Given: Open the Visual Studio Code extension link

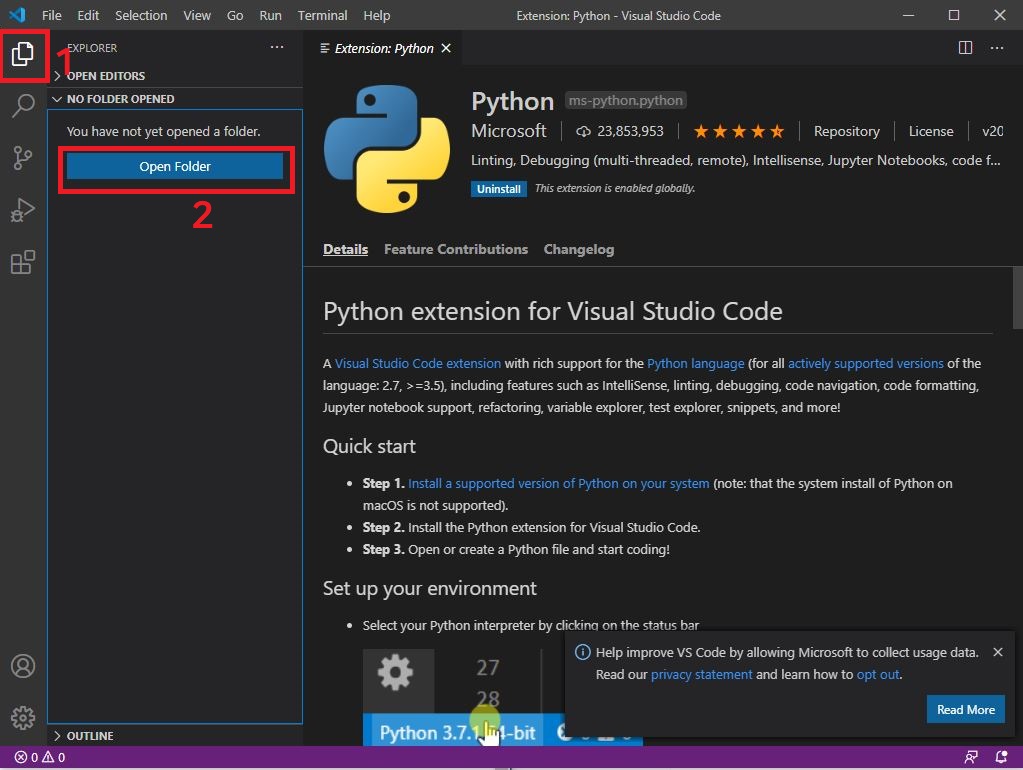Looking at the screenshot, I should [418, 363].
